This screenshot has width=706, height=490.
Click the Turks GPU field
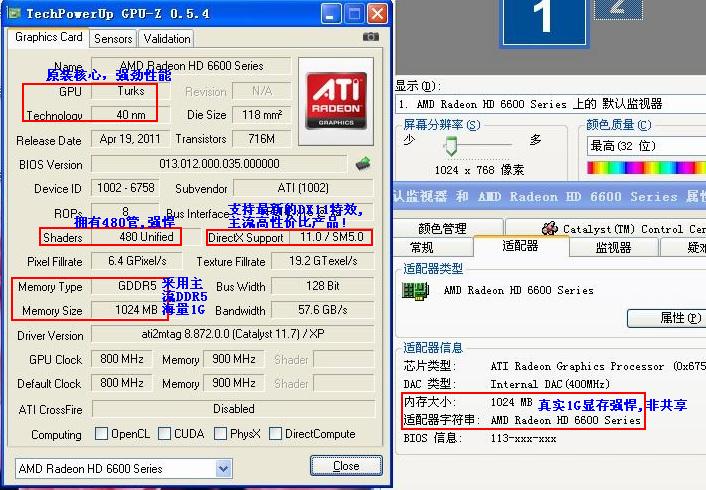pyautogui.click(x=131, y=91)
